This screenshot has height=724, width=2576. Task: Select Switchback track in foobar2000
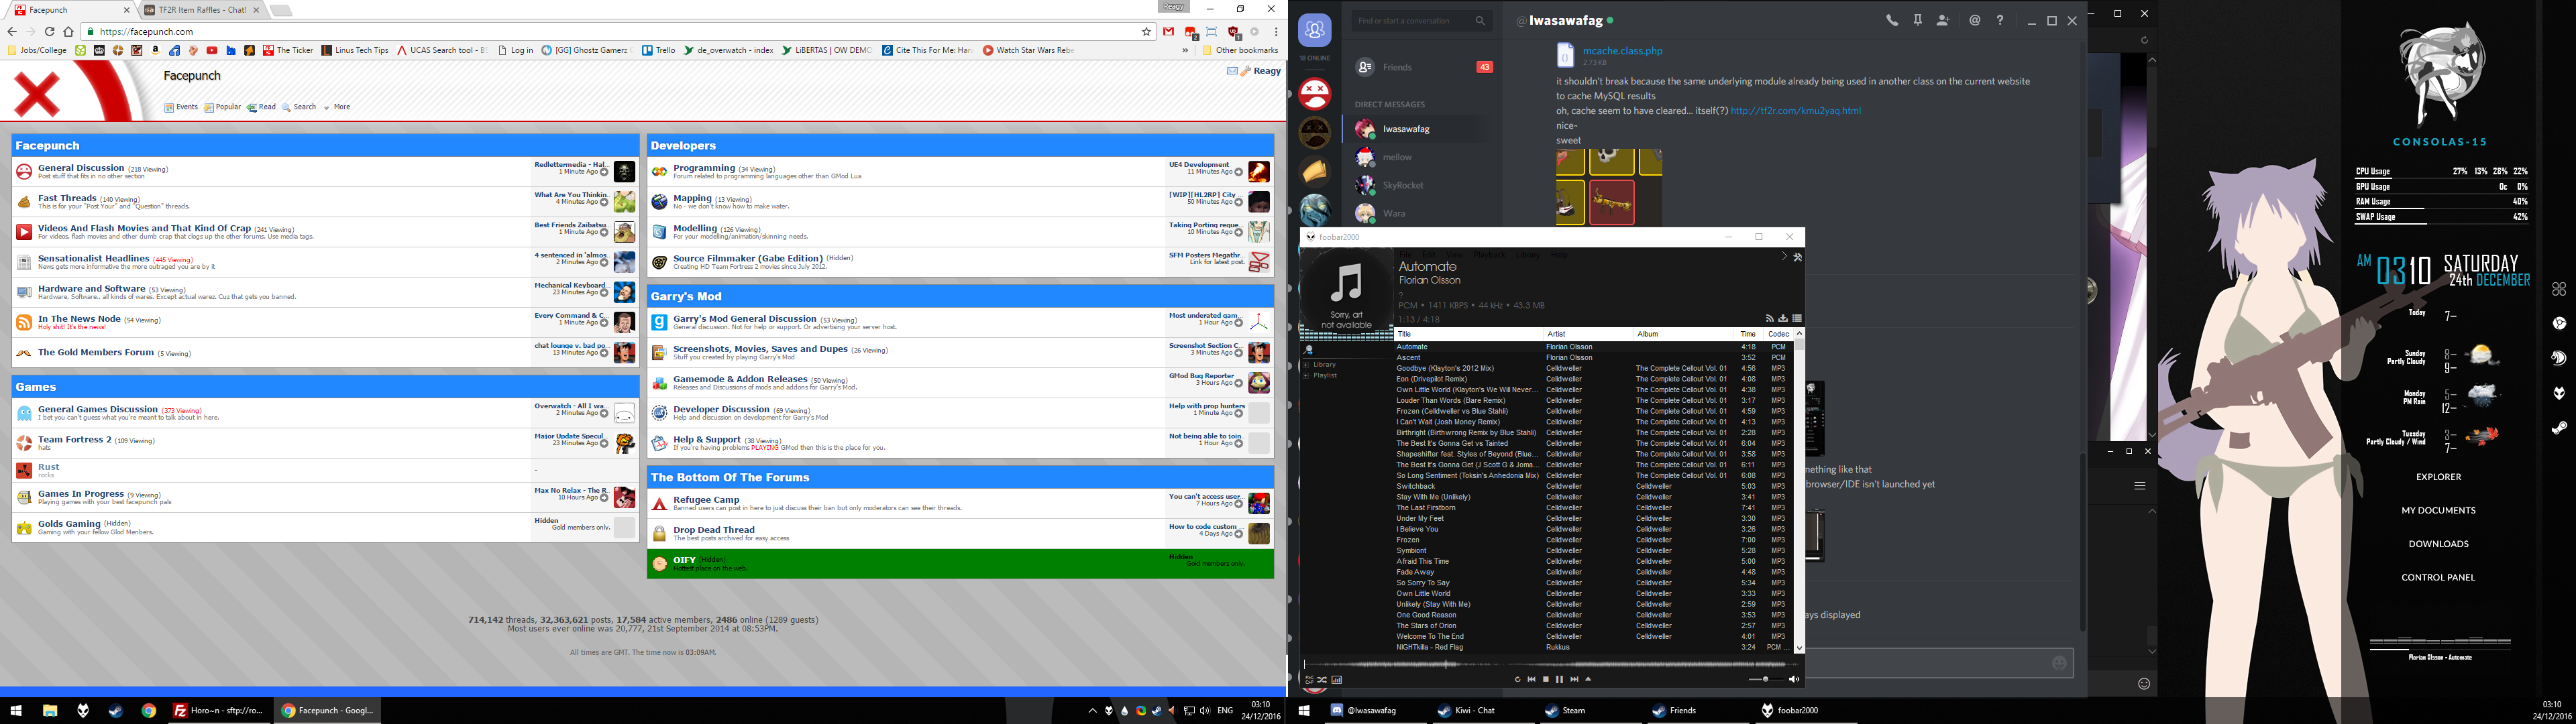[1416, 486]
